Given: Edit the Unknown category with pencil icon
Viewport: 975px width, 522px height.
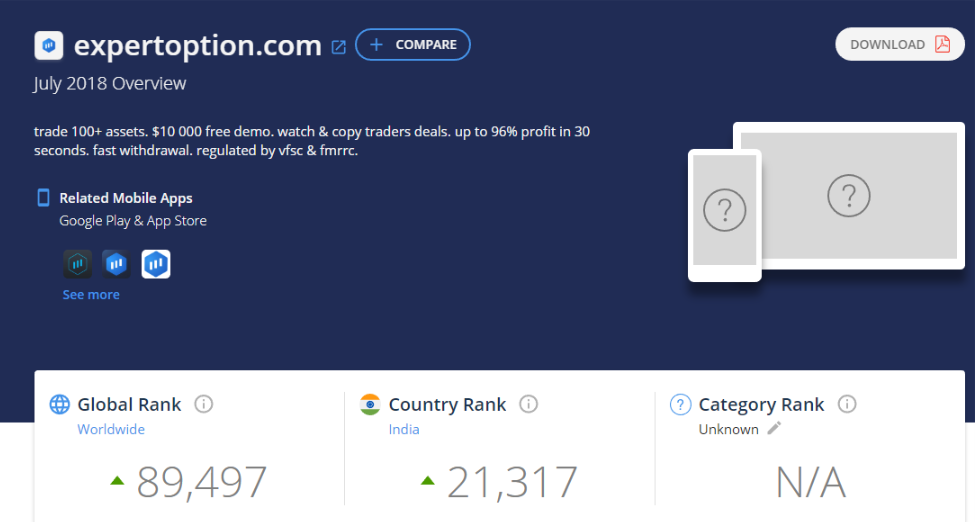Looking at the screenshot, I should [x=774, y=428].
